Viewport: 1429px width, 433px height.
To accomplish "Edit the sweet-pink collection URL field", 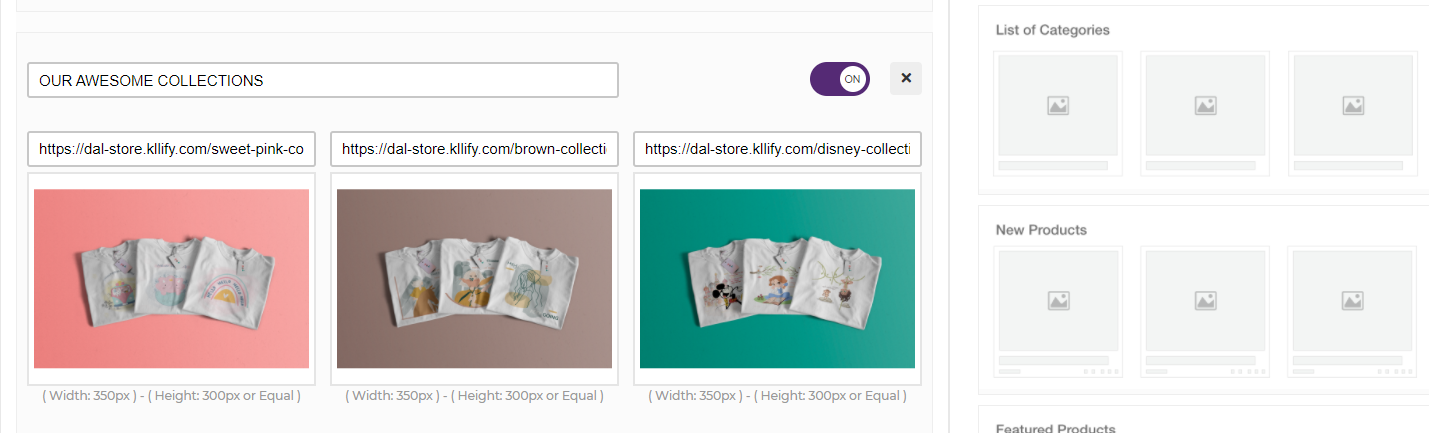I will [x=171, y=149].
